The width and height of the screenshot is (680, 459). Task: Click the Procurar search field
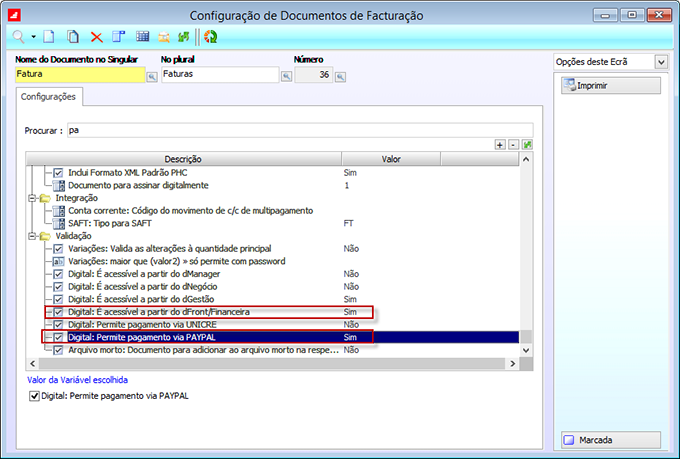point(300,131)
